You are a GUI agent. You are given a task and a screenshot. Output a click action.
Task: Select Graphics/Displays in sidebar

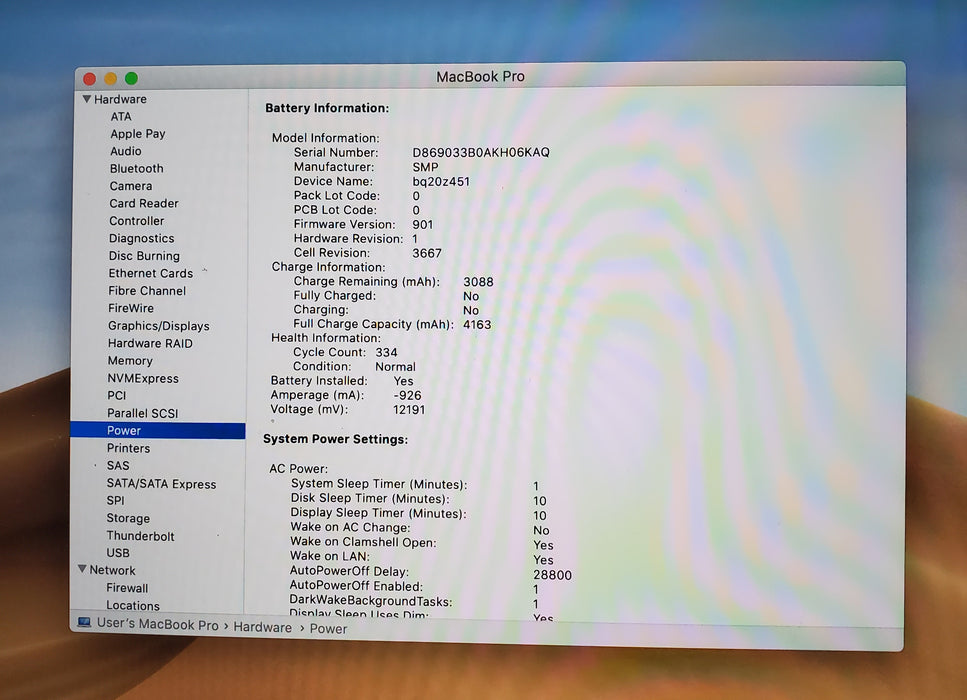tap(158, 326)
